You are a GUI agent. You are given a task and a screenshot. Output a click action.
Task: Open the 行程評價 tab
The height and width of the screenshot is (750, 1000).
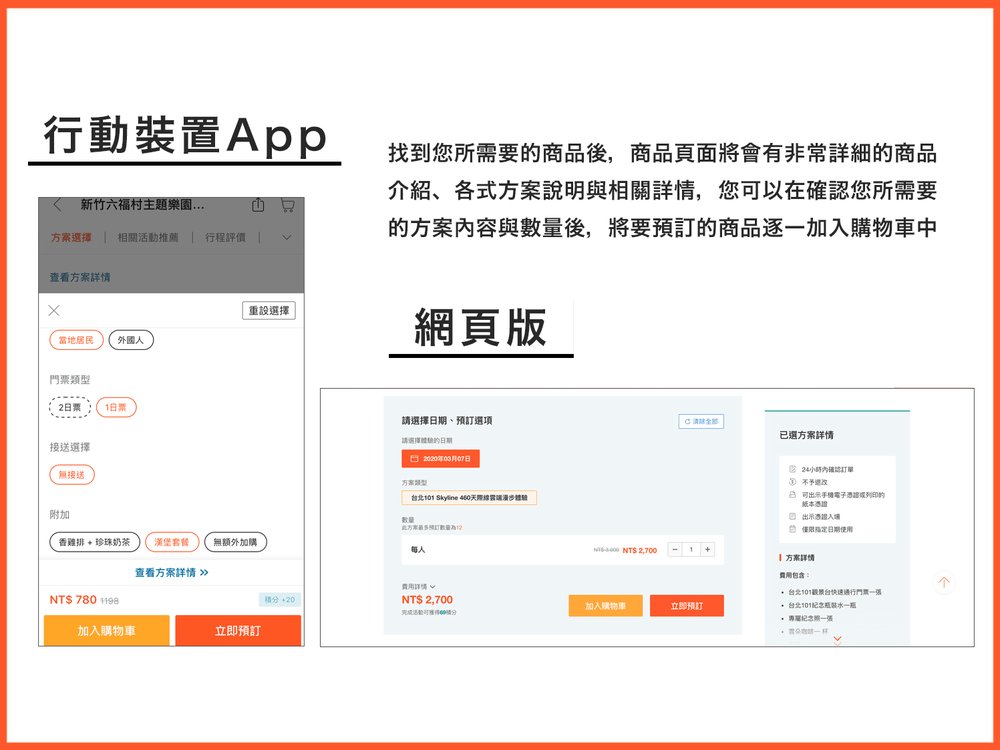[x=225, y=237]
